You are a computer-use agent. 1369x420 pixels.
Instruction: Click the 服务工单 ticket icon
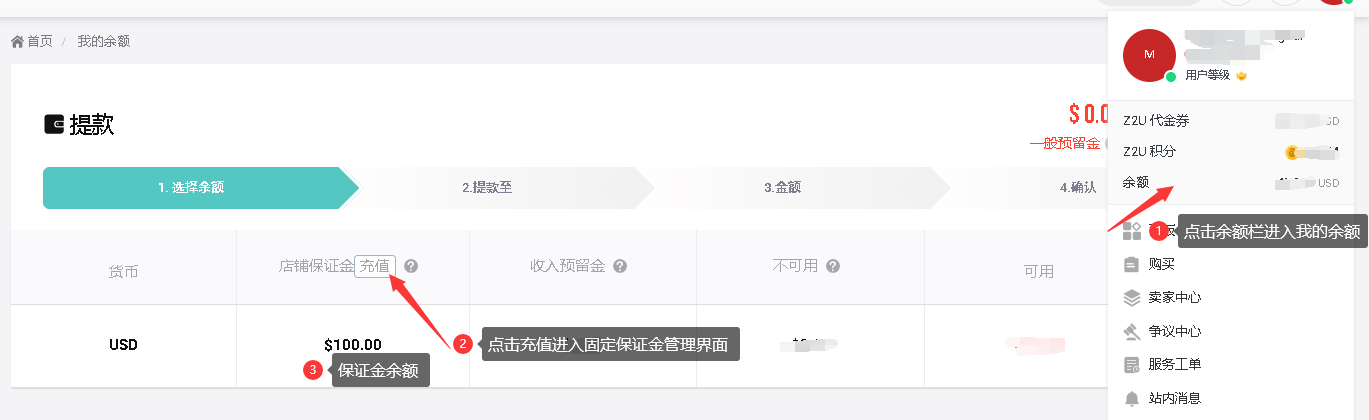click(1132, 365)
